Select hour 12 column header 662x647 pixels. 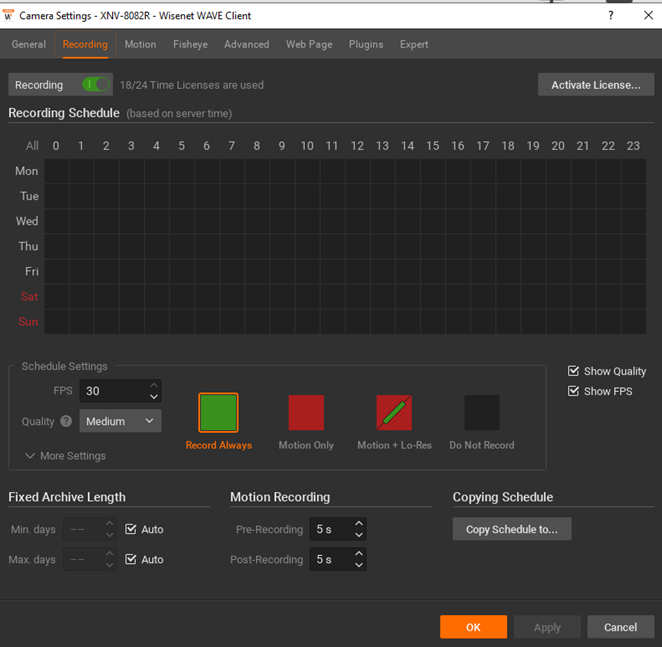tap(357, 146)
